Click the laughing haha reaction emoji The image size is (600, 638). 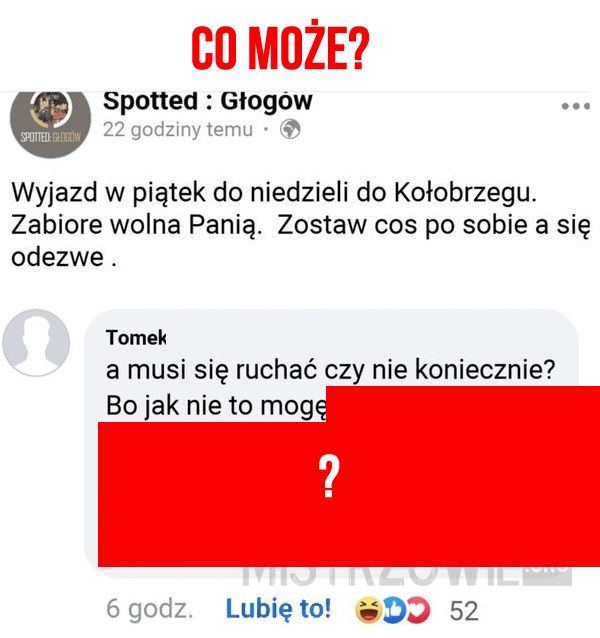click(x=369, y=611)
